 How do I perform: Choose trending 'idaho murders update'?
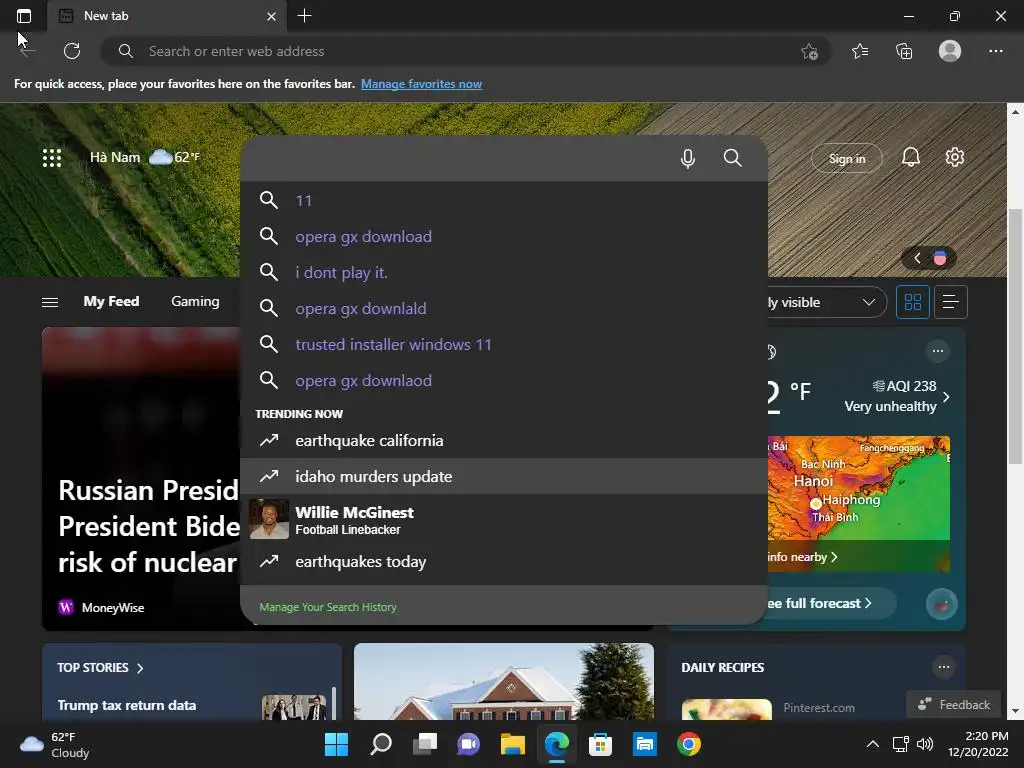[x=504, y=476]
